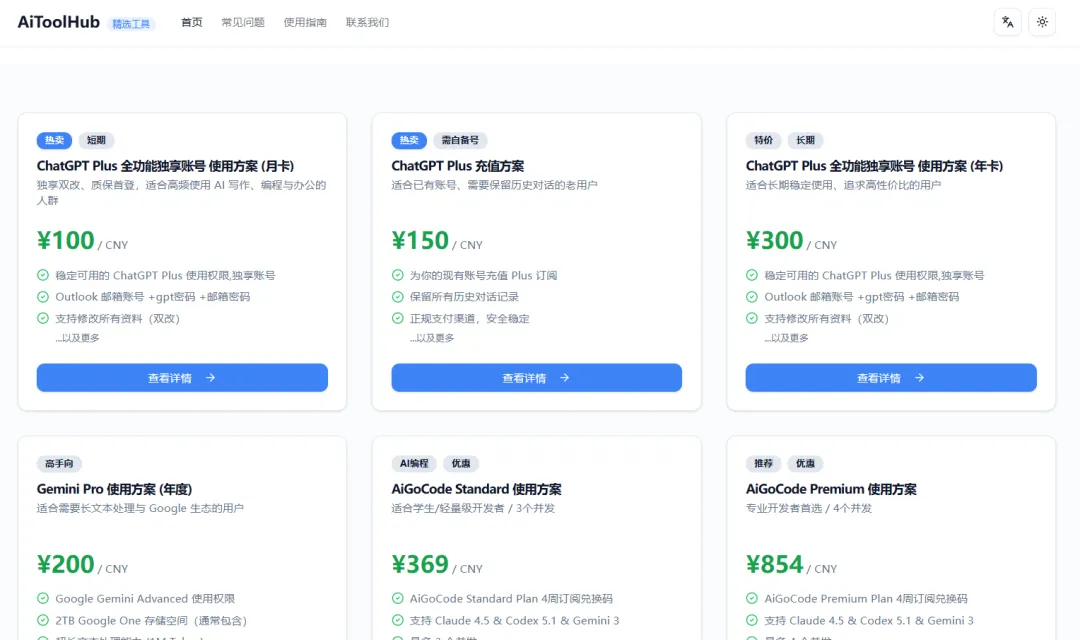
Task: Click the 优惠 tag on AiGoCode Standard card
Action: click(x=461, y=464)
